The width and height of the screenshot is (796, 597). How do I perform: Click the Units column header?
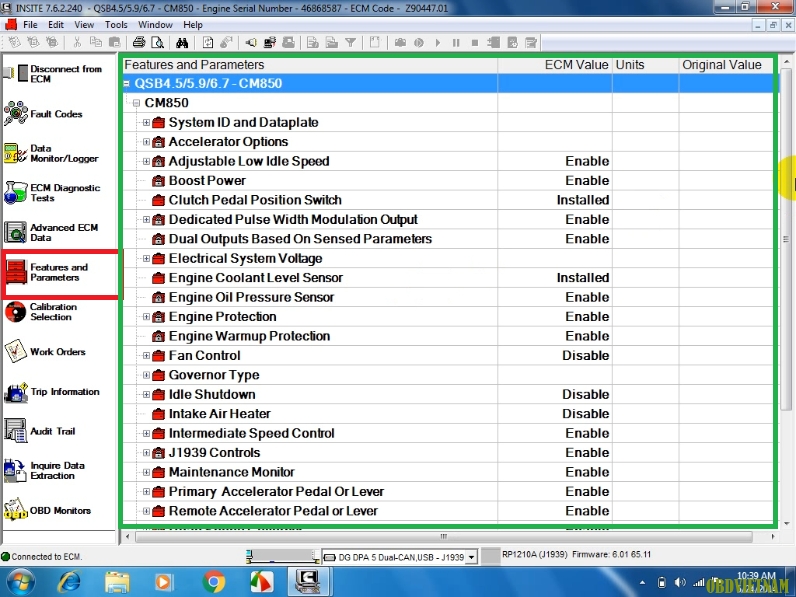pos(645,64)
